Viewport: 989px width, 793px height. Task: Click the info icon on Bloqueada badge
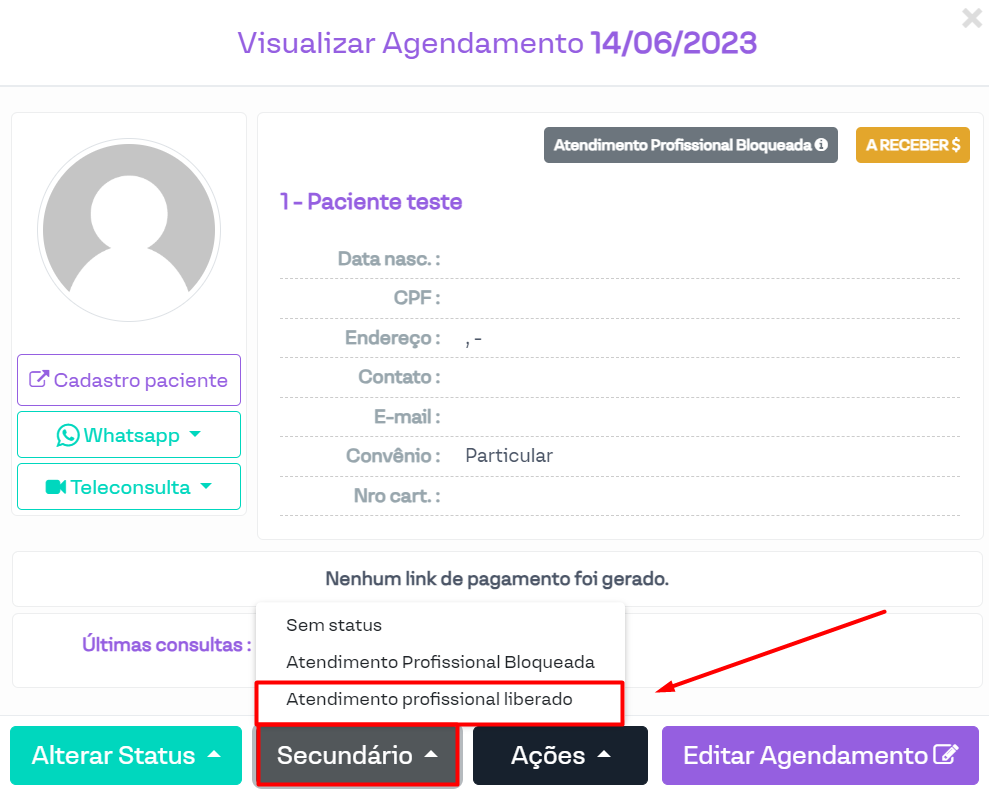point(821,145)
